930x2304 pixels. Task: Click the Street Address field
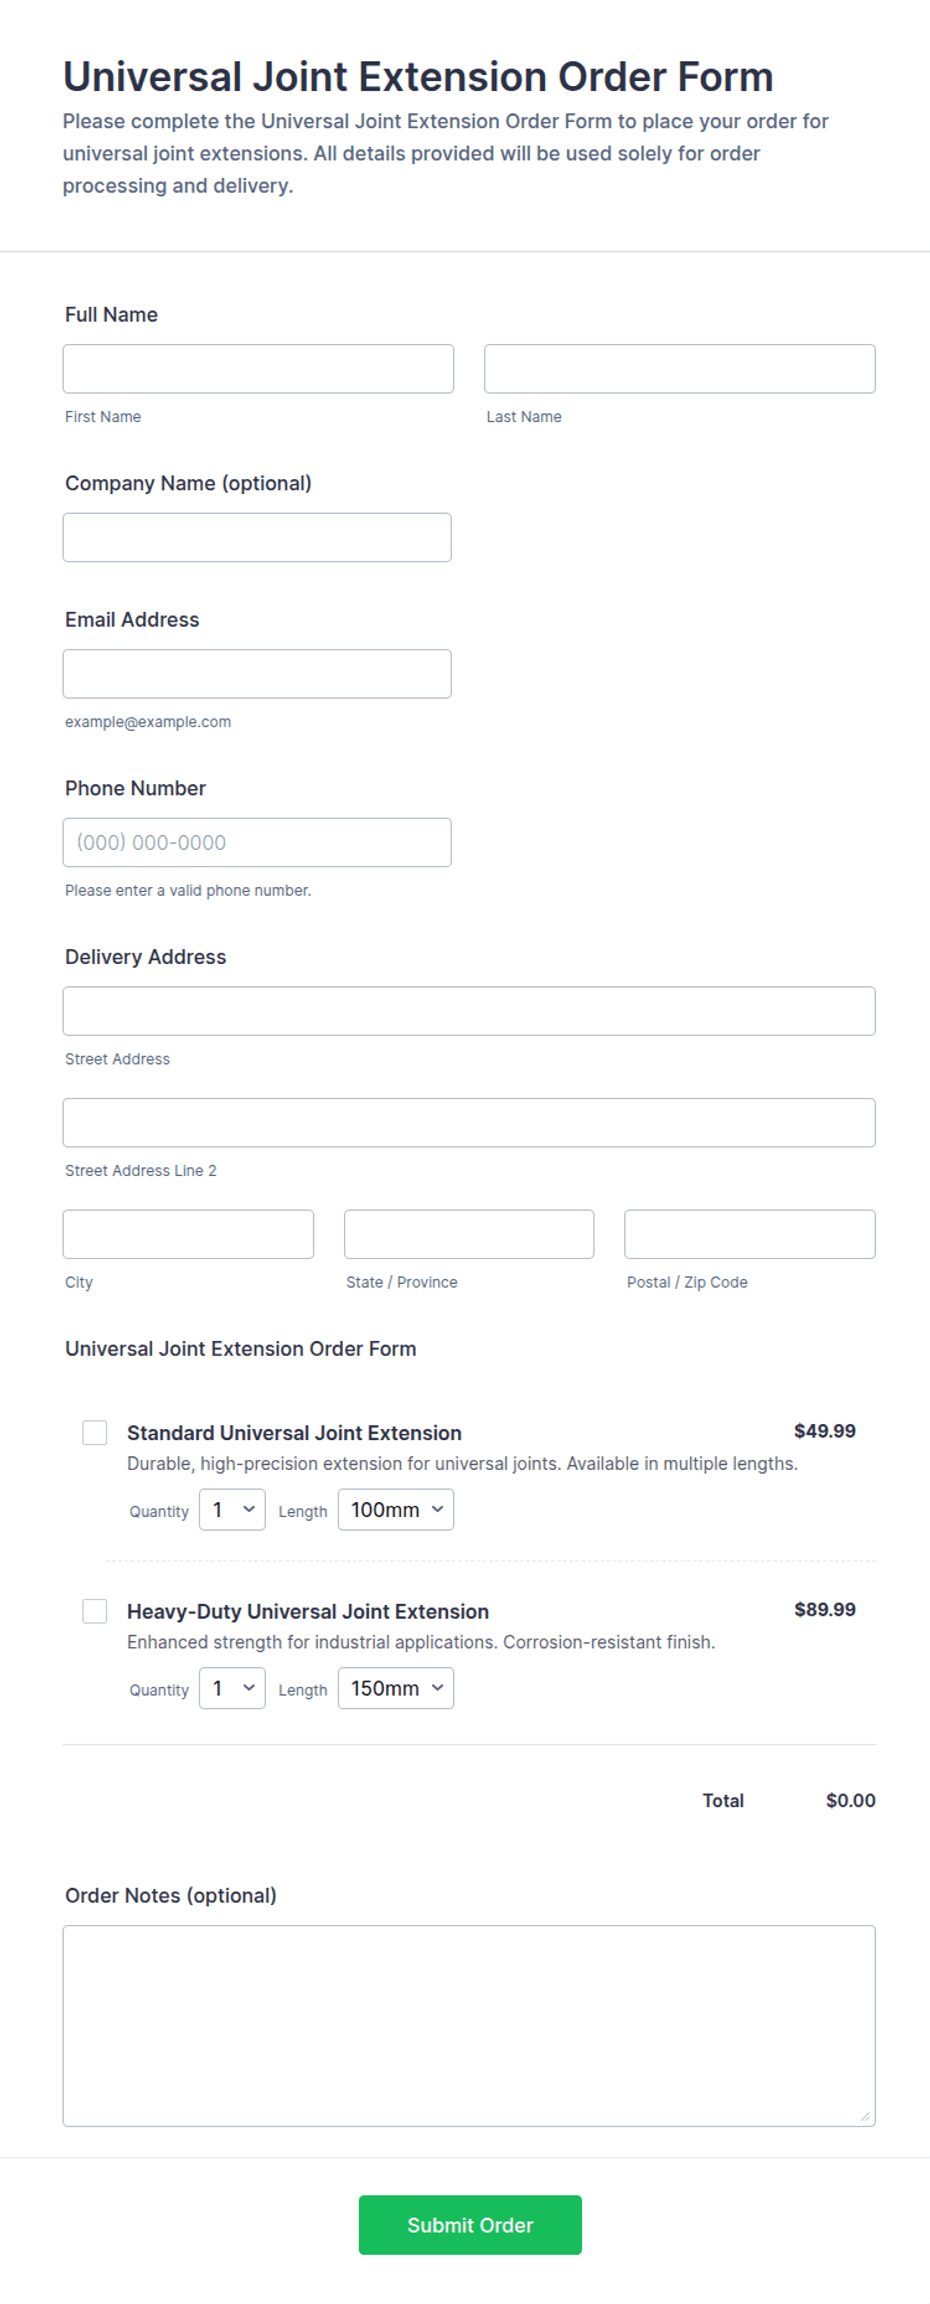click(x=469, y=1011)
